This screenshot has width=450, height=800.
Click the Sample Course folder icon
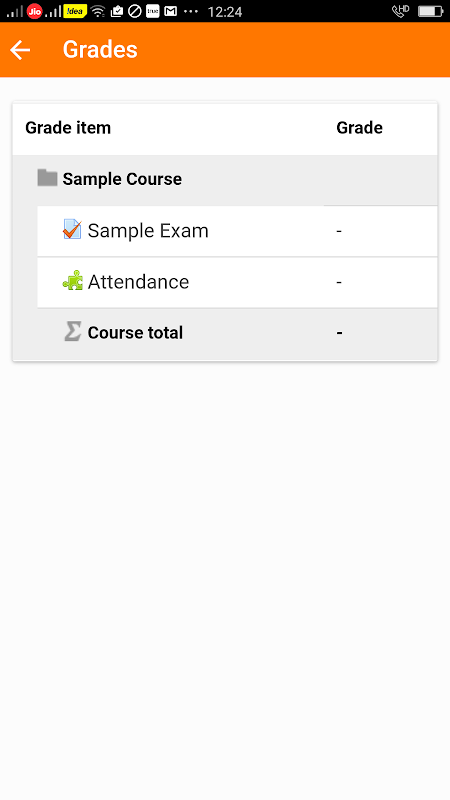pos(47,178)
